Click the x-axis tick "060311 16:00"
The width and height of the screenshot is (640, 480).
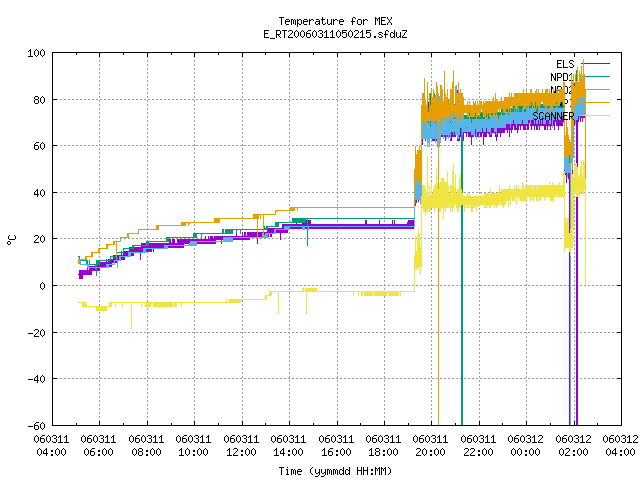point(336,446)
